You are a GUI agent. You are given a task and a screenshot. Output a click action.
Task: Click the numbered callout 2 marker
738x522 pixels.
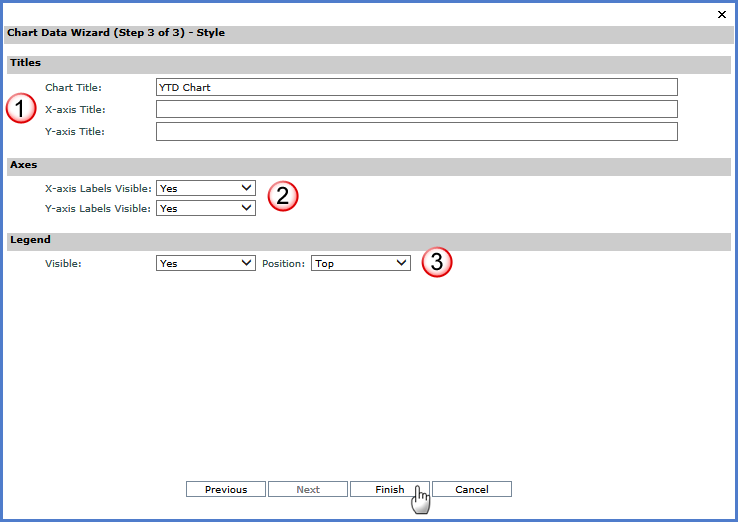pos(282,195)
